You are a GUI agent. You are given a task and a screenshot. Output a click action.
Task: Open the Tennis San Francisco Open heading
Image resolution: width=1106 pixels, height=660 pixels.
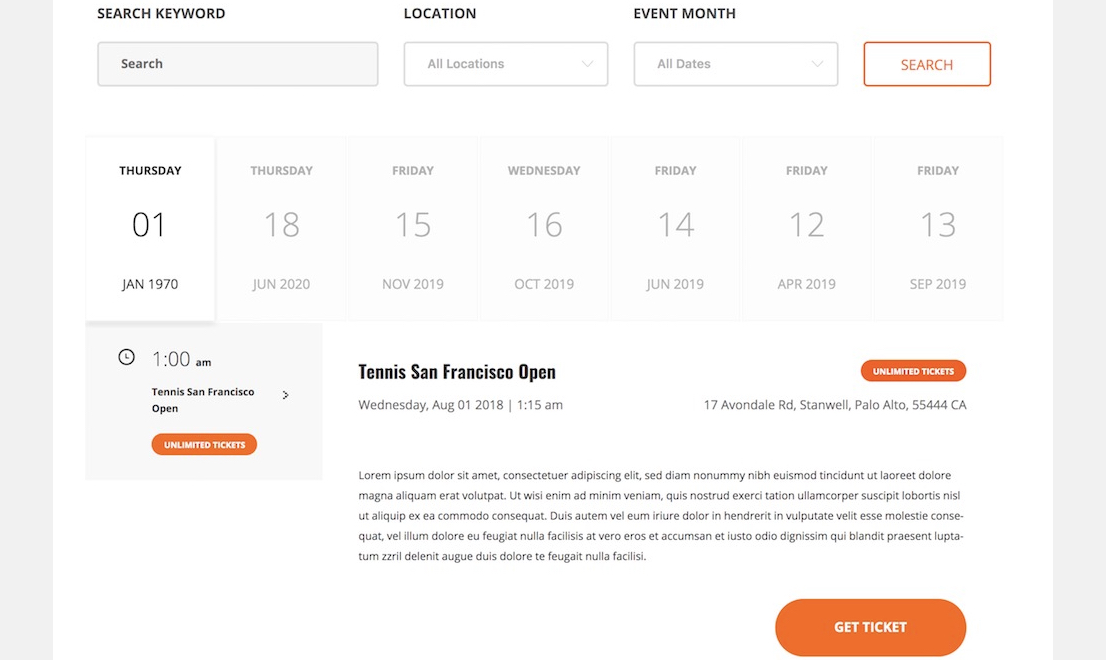tap(457, 372)
